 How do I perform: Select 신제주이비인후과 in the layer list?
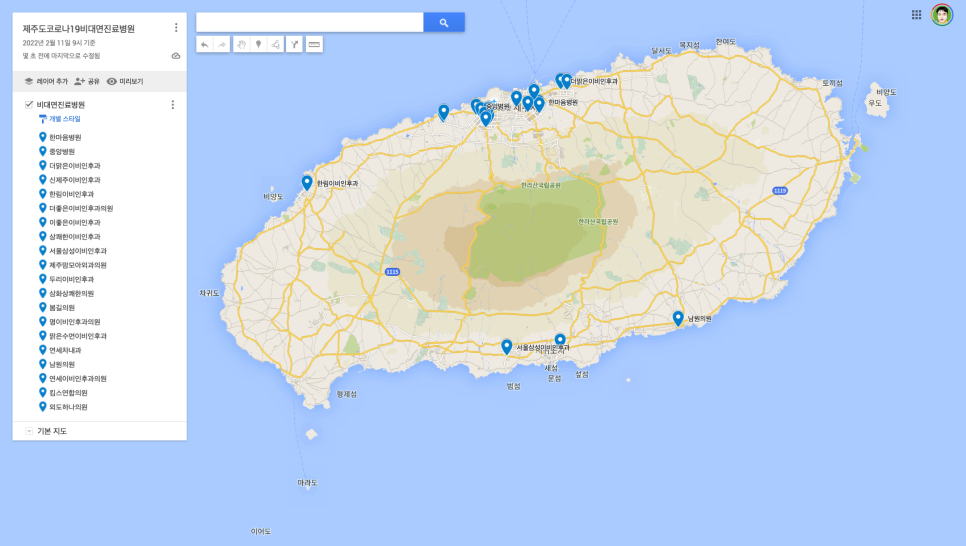[75, 180]
